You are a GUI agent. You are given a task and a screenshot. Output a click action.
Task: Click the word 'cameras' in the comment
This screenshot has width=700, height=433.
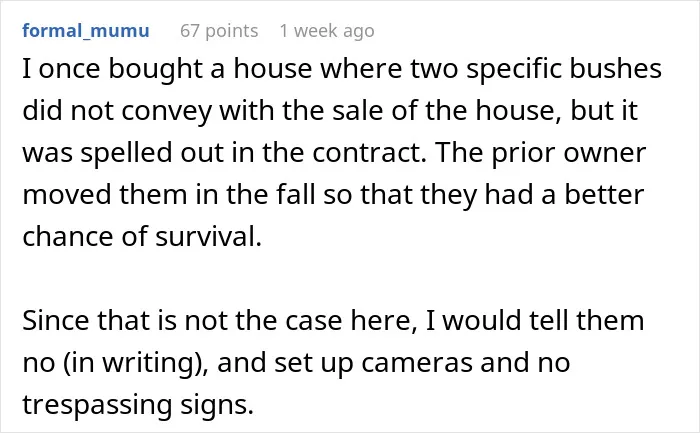[417, 363]
